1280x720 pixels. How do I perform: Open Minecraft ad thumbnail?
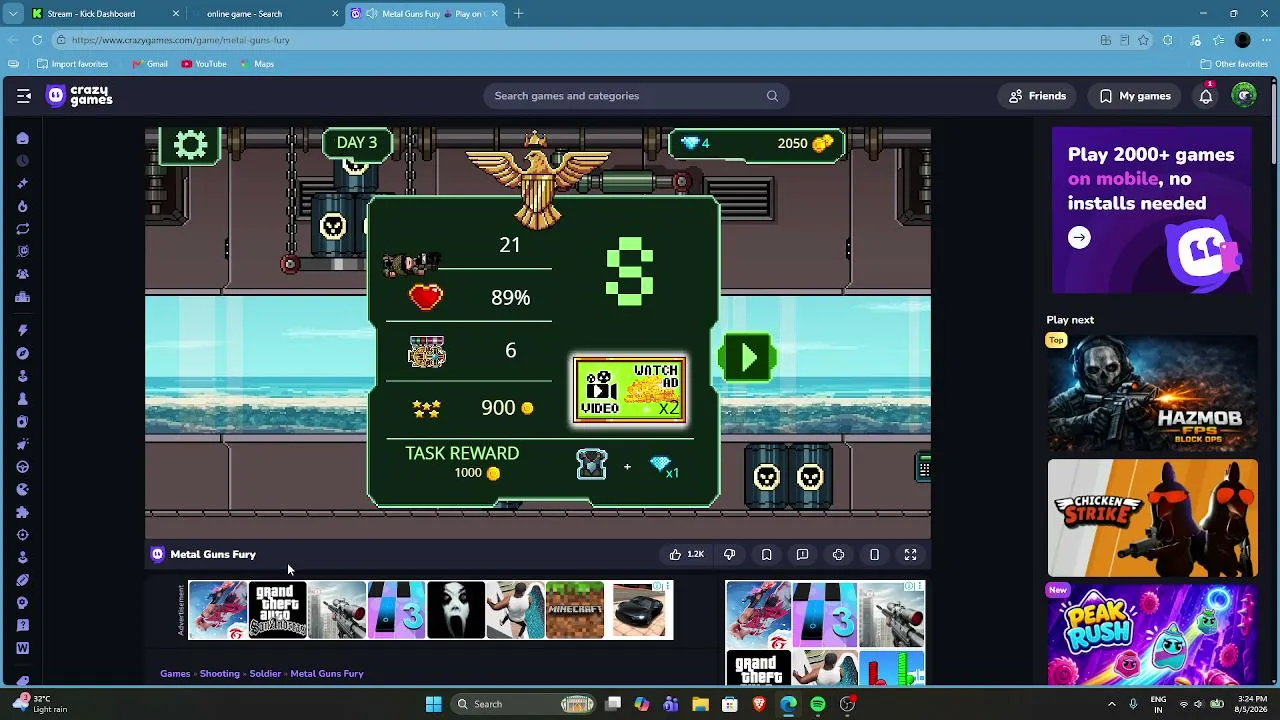[575, 610]
